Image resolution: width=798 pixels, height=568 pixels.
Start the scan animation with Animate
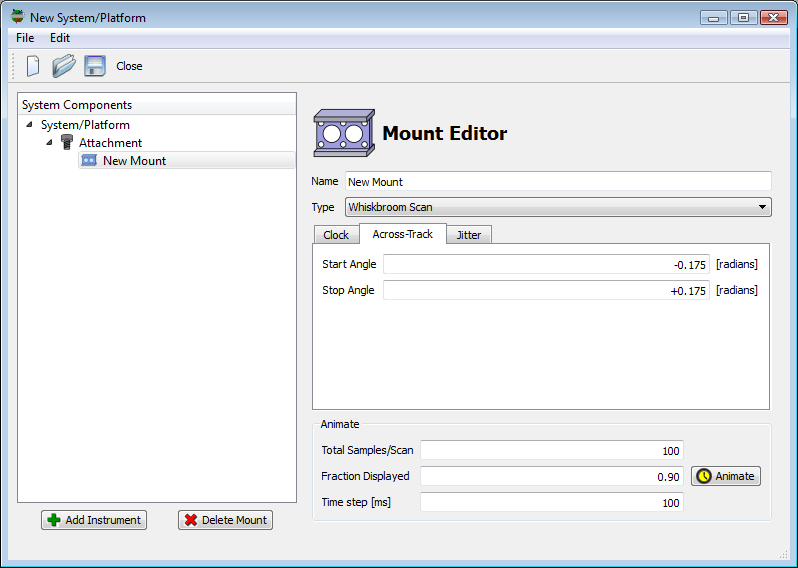pyautogui.click(x=725, y=476)
